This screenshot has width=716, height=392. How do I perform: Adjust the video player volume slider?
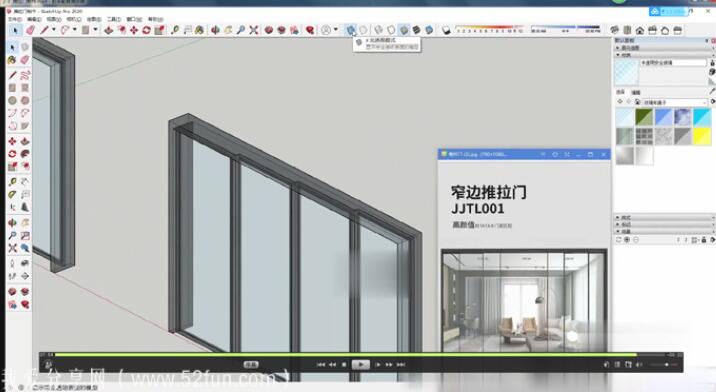pos(665,365)
